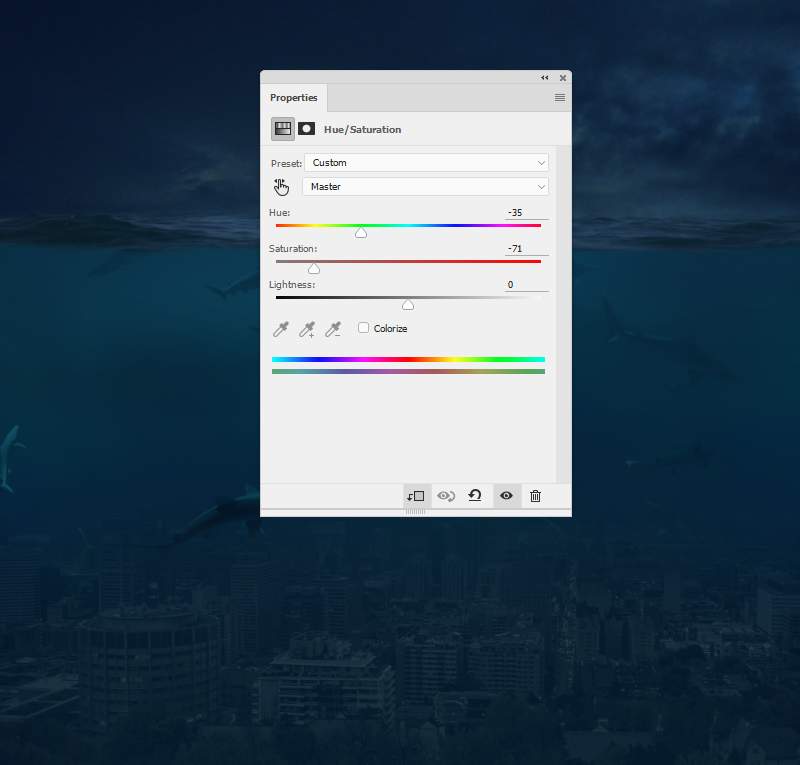Select the layer mask icon

[306, 129]
